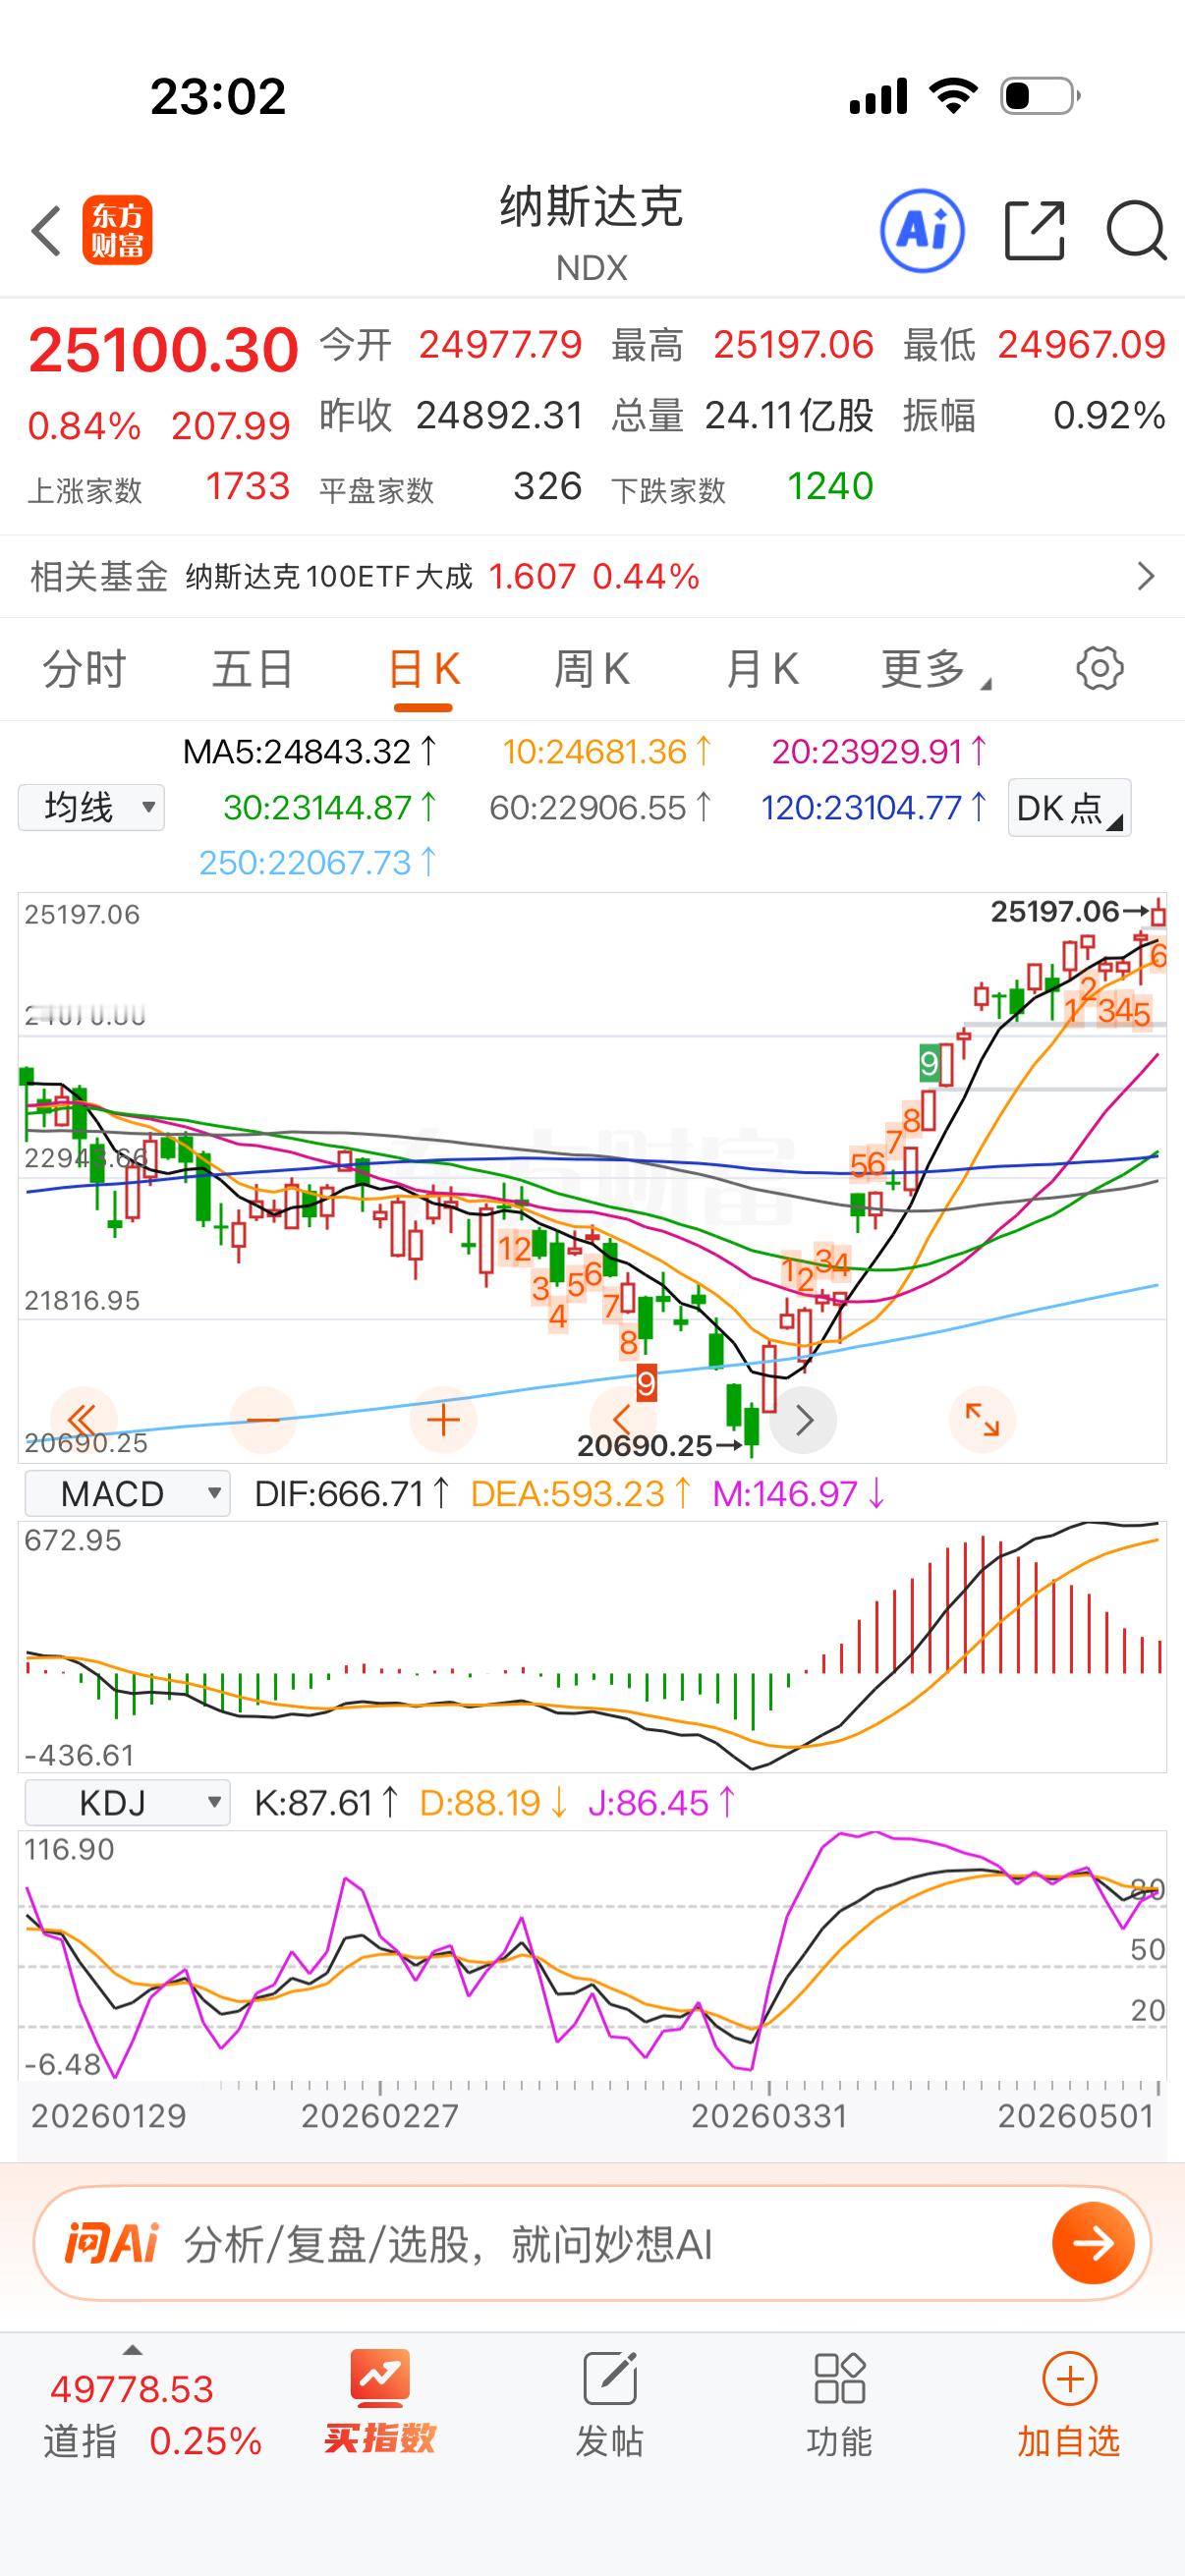The image size is (1185, 2576).
Task: Tap the 20:23929.91 moving average value
Action: click(879, 751)
